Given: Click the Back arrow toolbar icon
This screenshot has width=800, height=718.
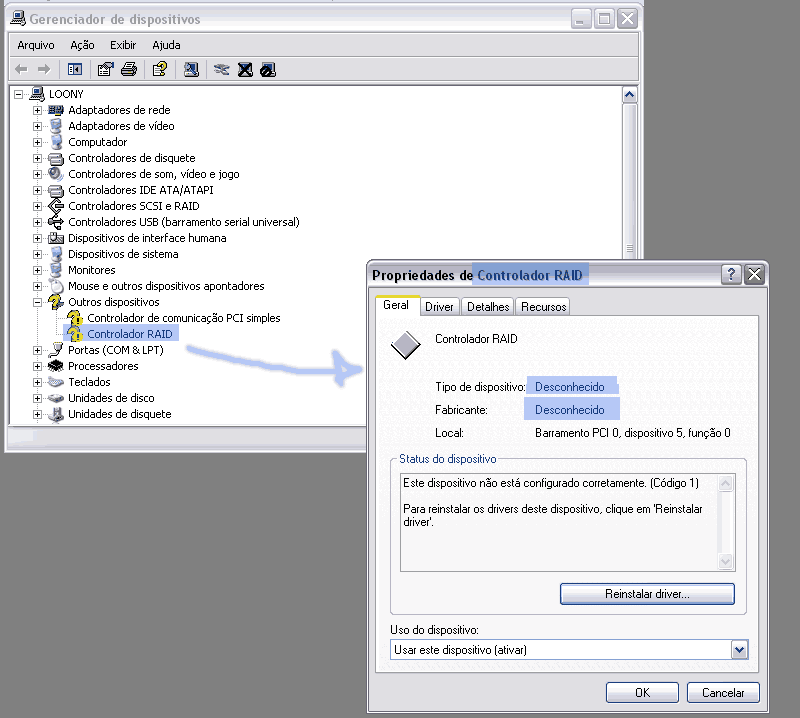Looking at the screenshot, I should (x=21, y=69).
